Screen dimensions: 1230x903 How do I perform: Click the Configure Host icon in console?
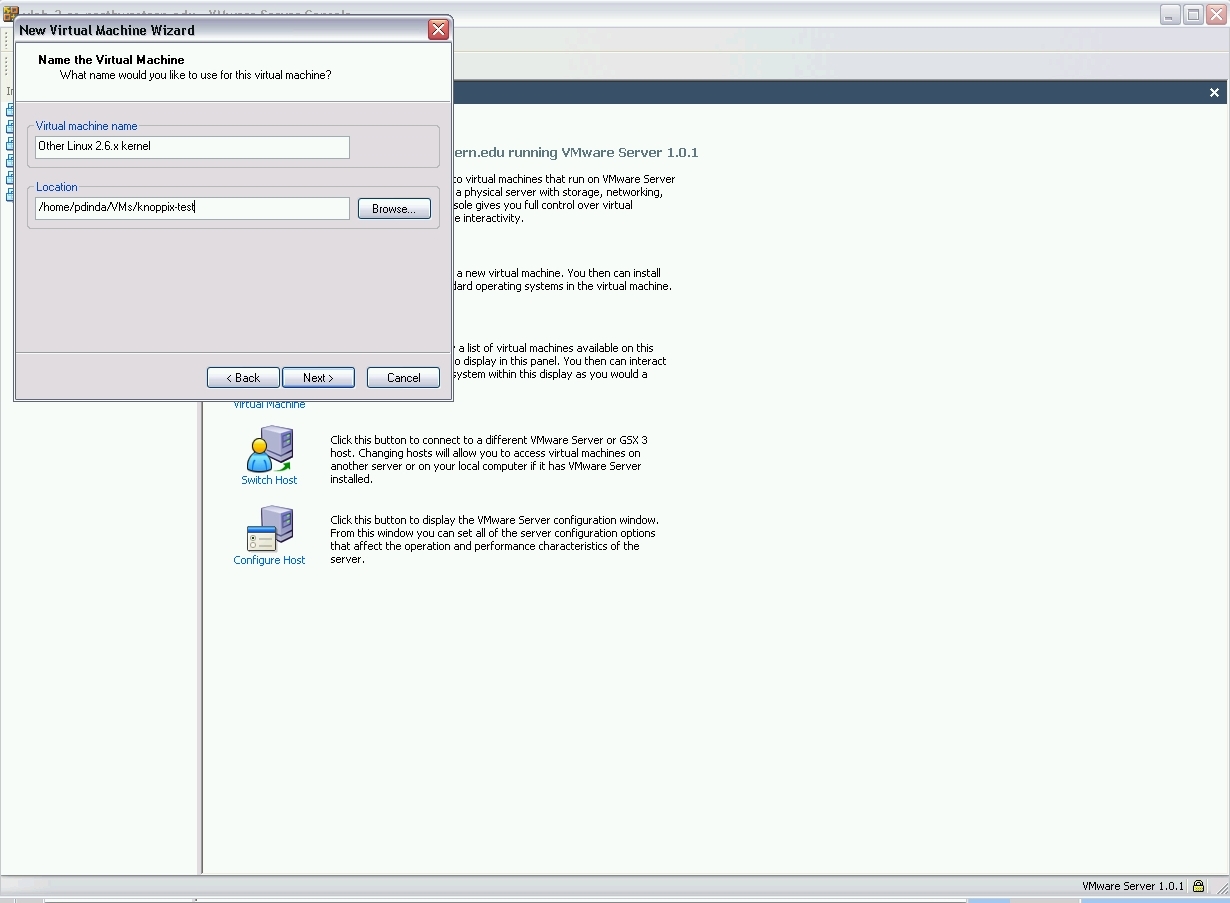269,529
